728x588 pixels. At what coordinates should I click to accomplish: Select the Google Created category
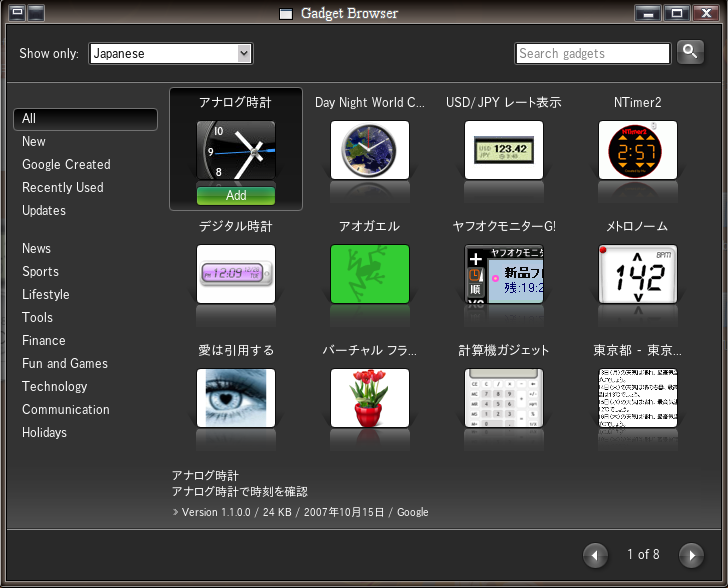click(x=66, y=164)
